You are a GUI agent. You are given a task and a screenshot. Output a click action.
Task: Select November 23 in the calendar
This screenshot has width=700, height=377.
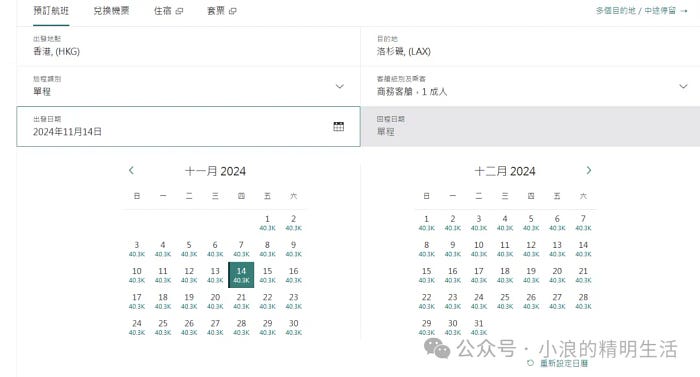(x=293, y=301)
